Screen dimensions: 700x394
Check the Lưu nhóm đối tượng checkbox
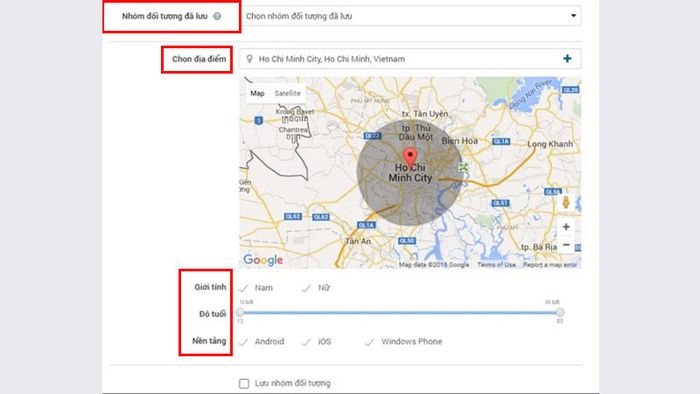pyautogui.click(x=244, y=383)
